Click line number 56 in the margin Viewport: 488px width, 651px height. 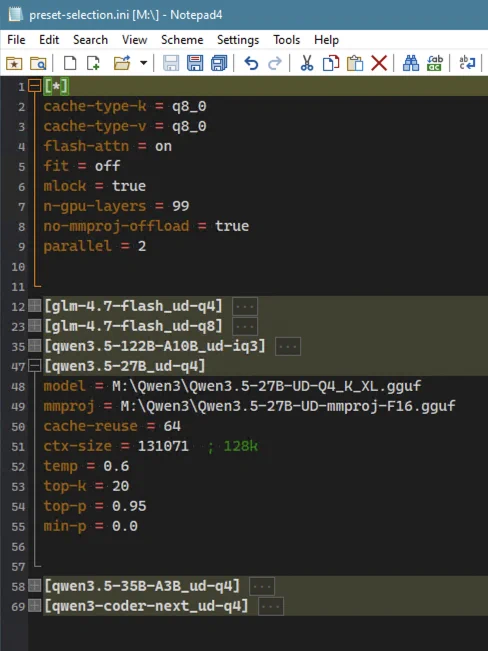(18, 546)
